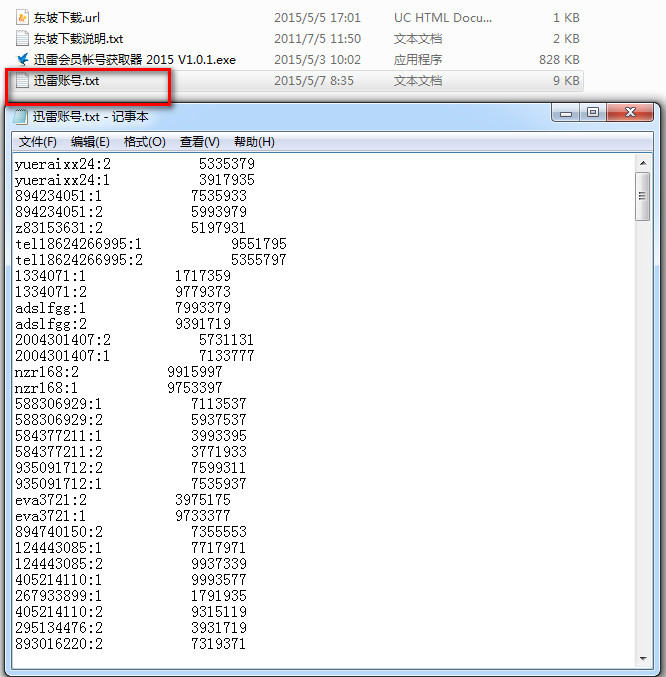The image size is (666, 677).
Task: Click file name 东坡下载说明.txt
Action: pos(79,39)
